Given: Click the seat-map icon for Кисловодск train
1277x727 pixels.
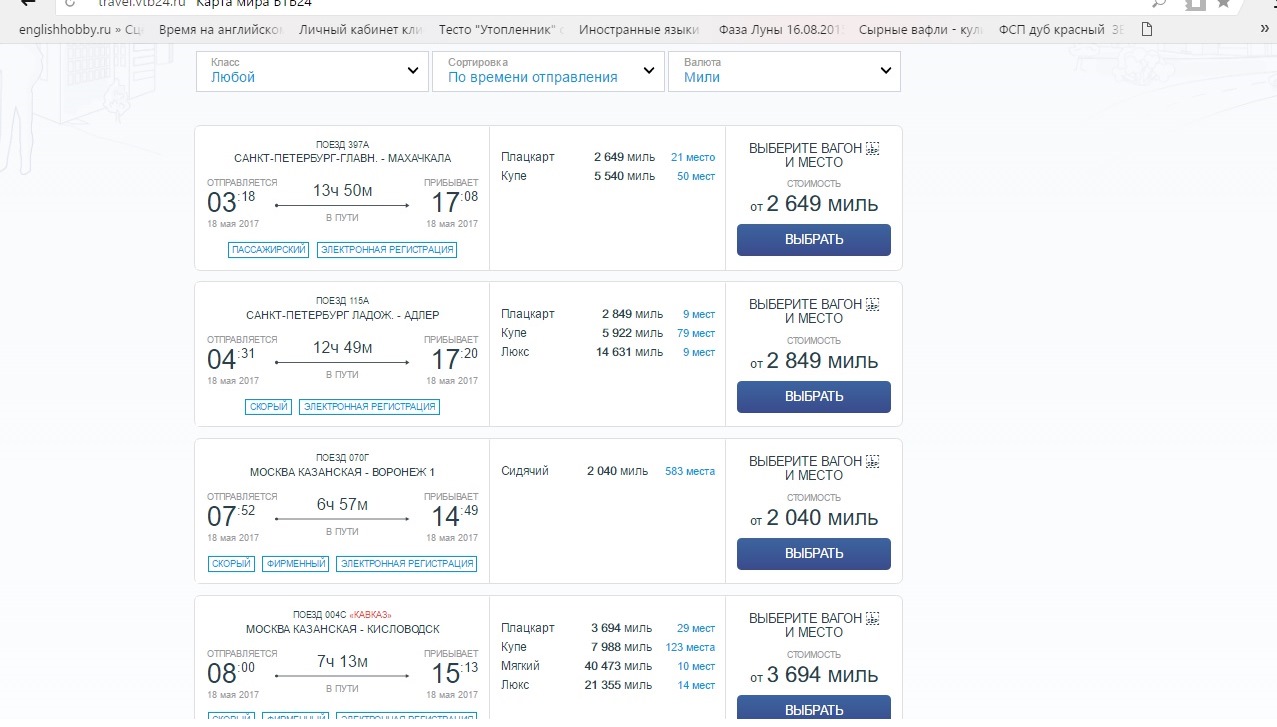Looking at the screenshot, I should click(872, 618).
